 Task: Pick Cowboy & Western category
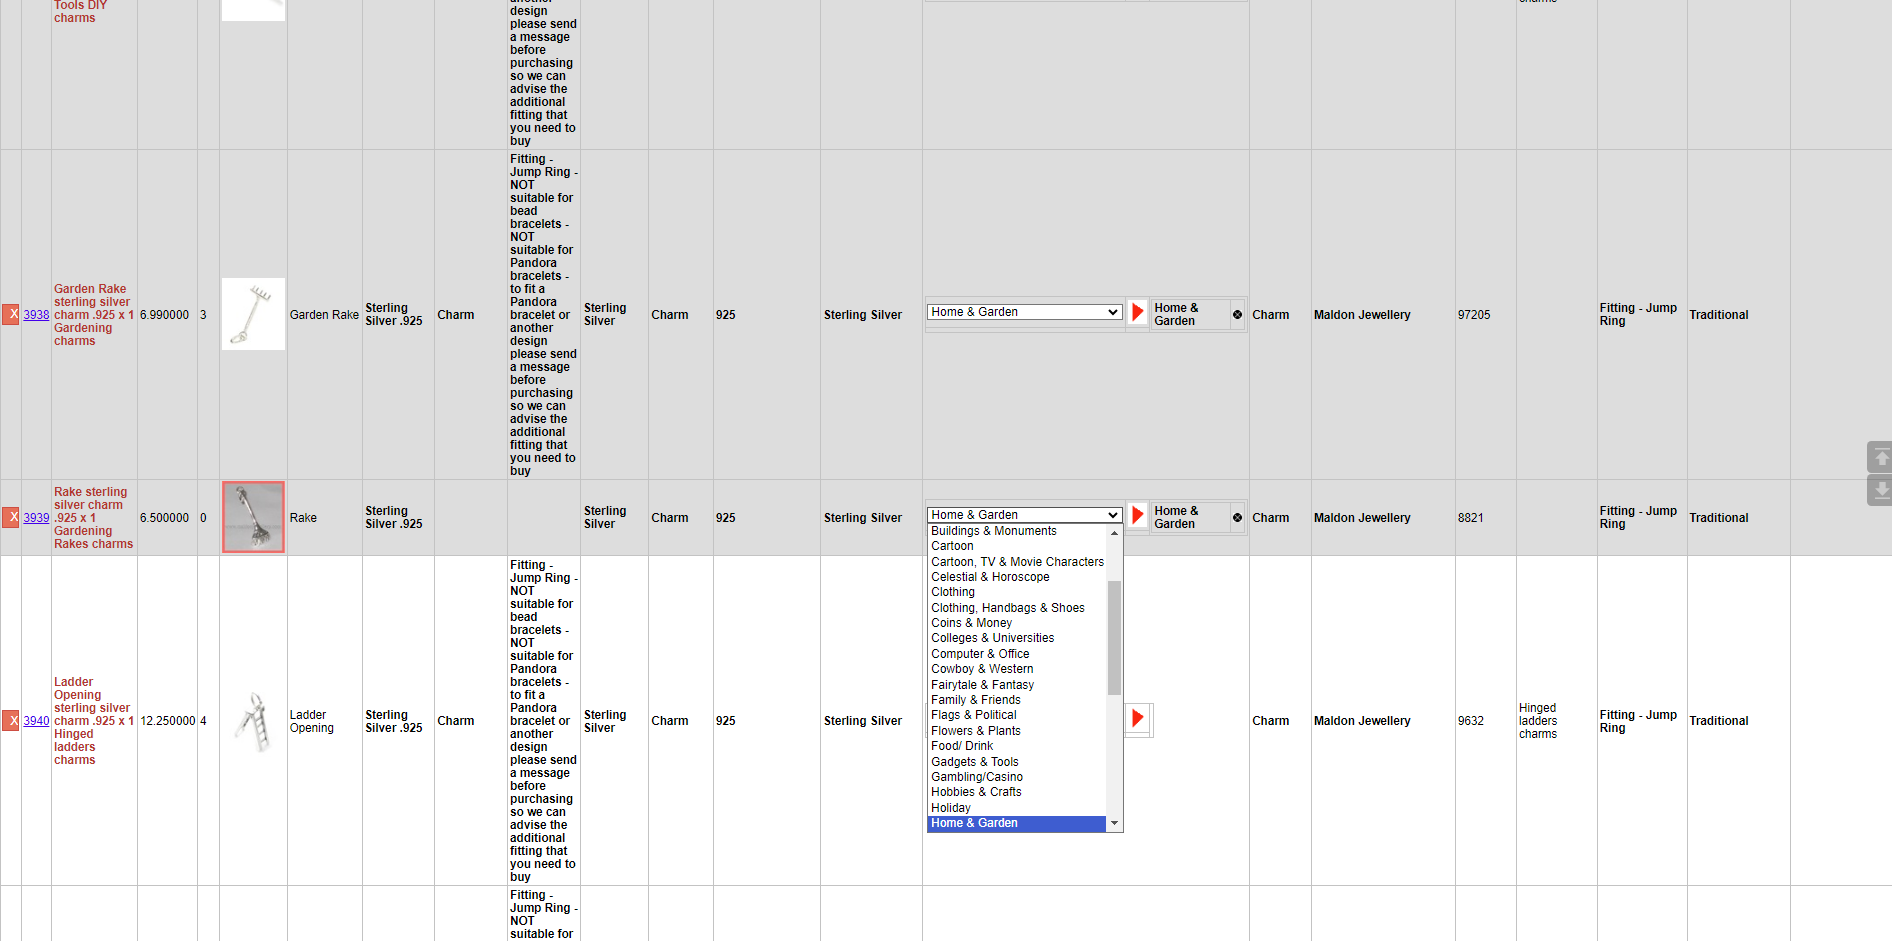(x=1016, y=669)
